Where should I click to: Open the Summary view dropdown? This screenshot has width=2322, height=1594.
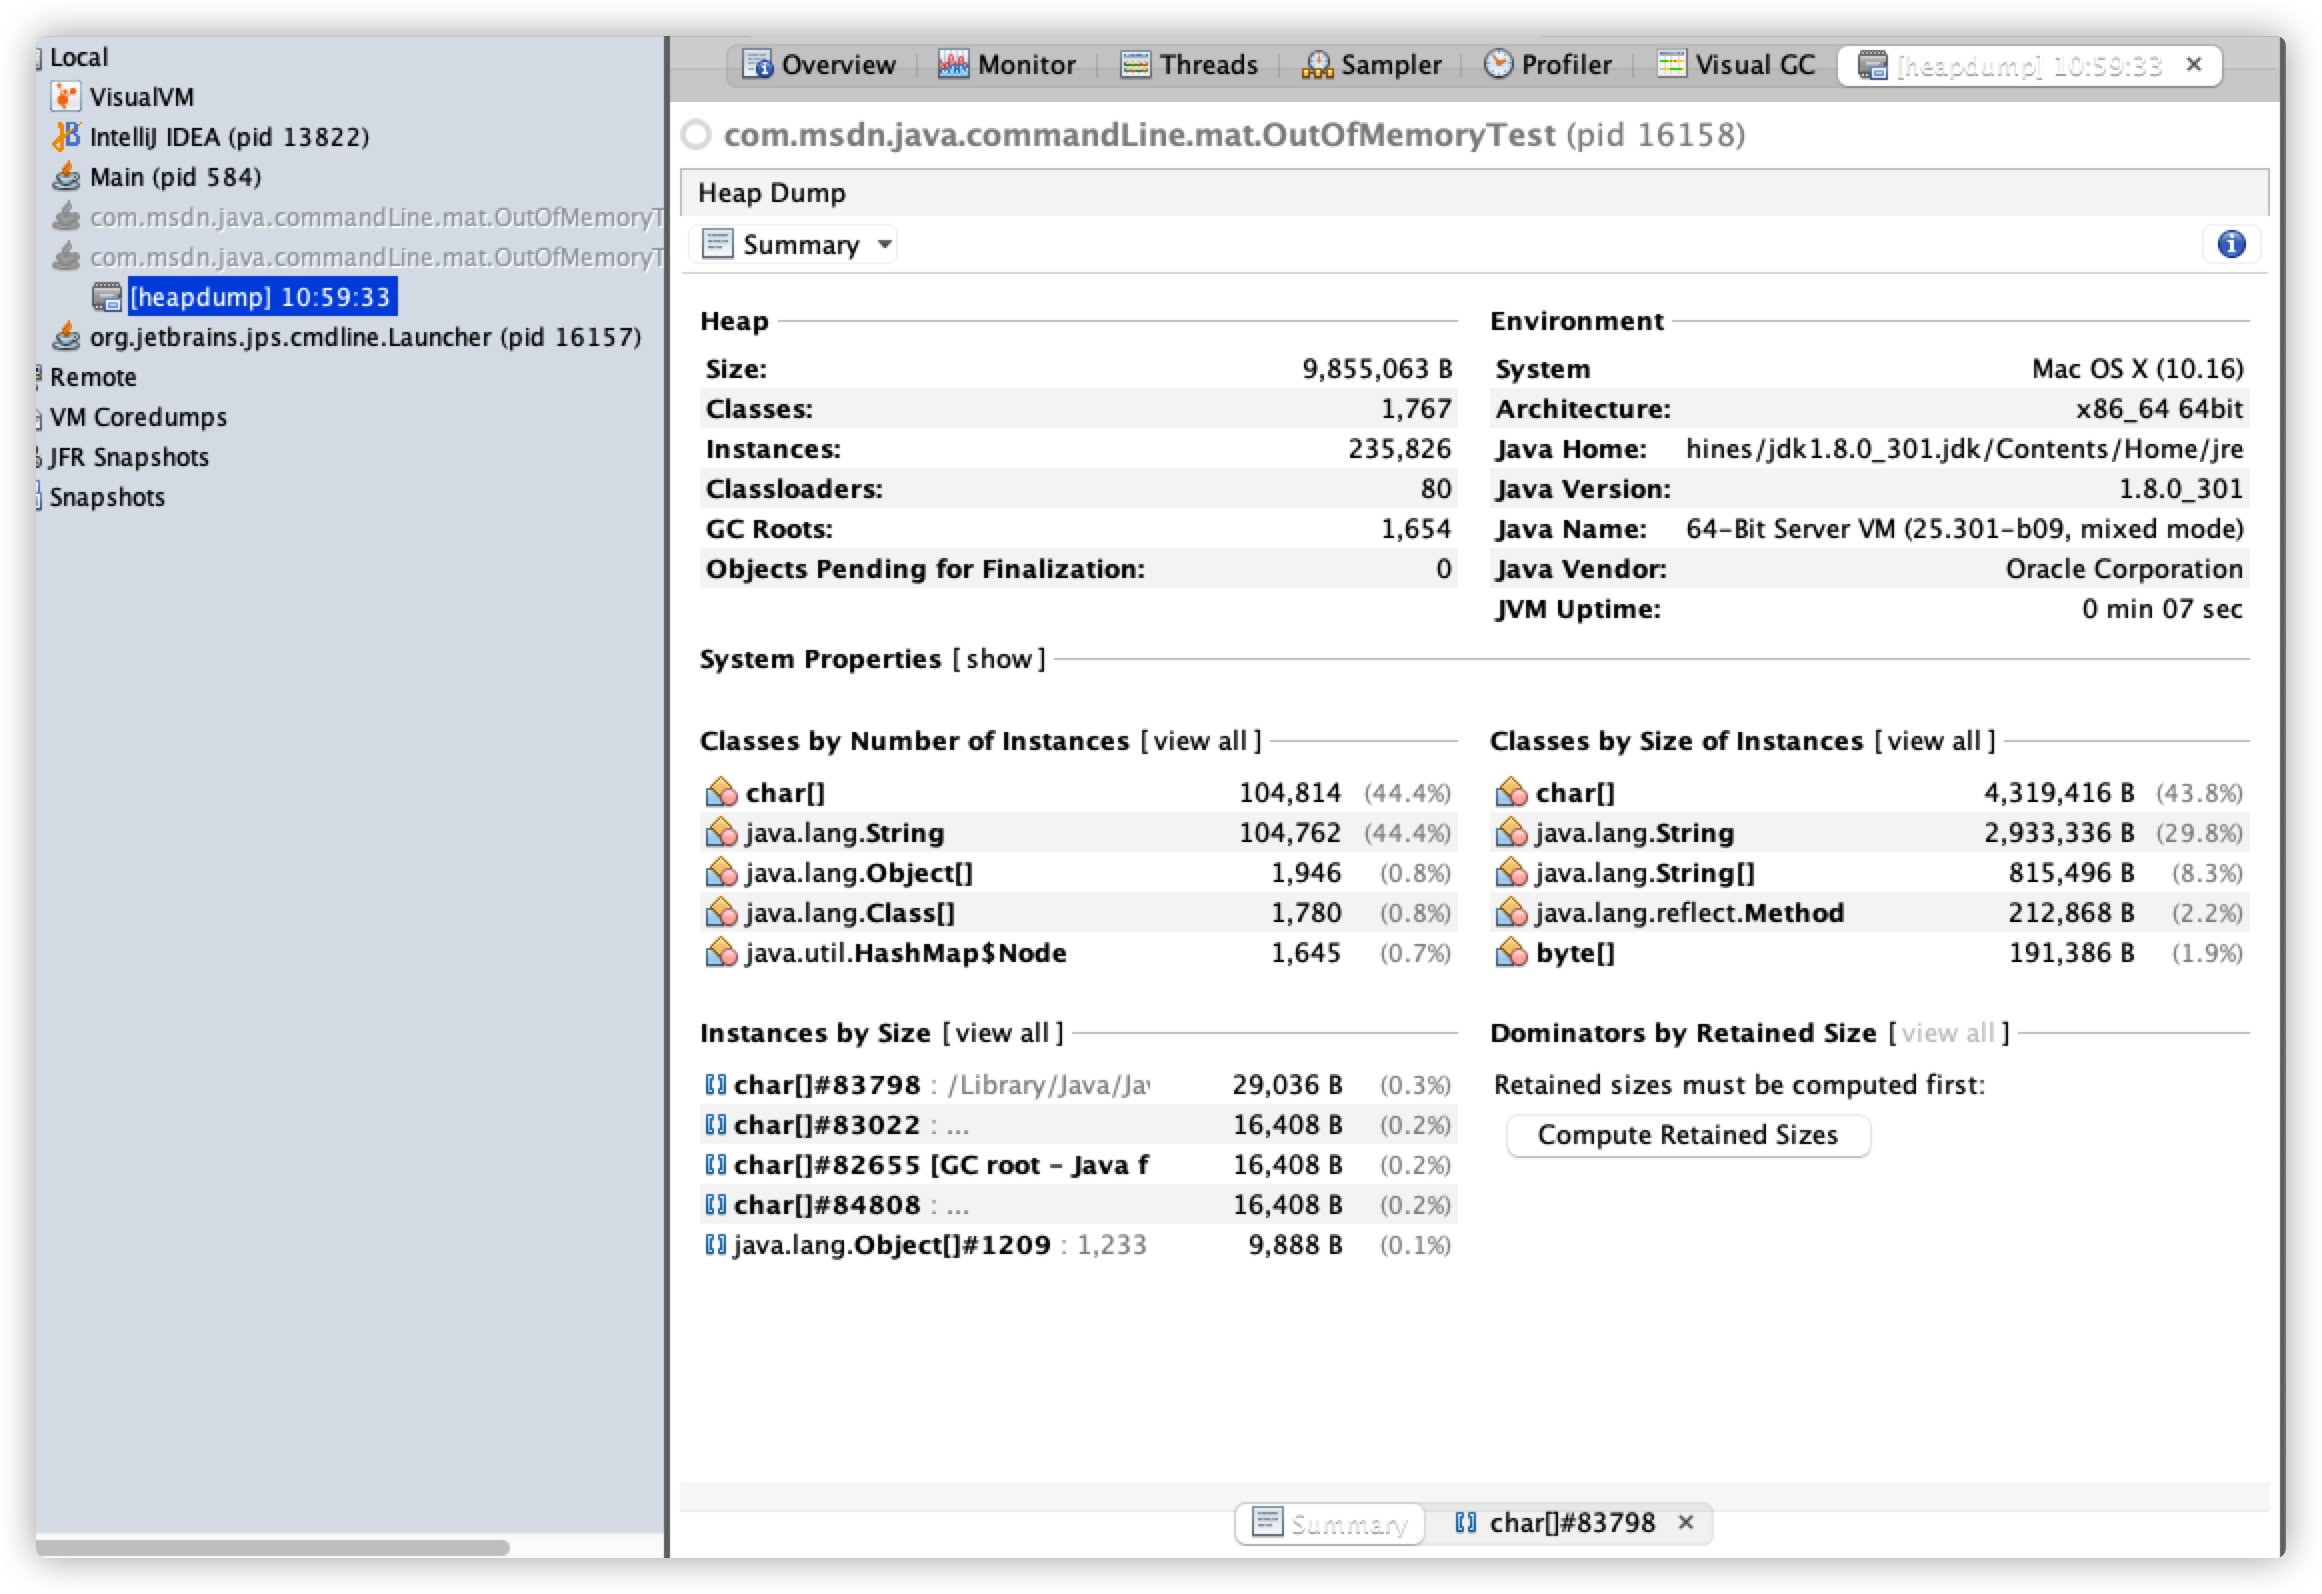click(x=884, y=245)
